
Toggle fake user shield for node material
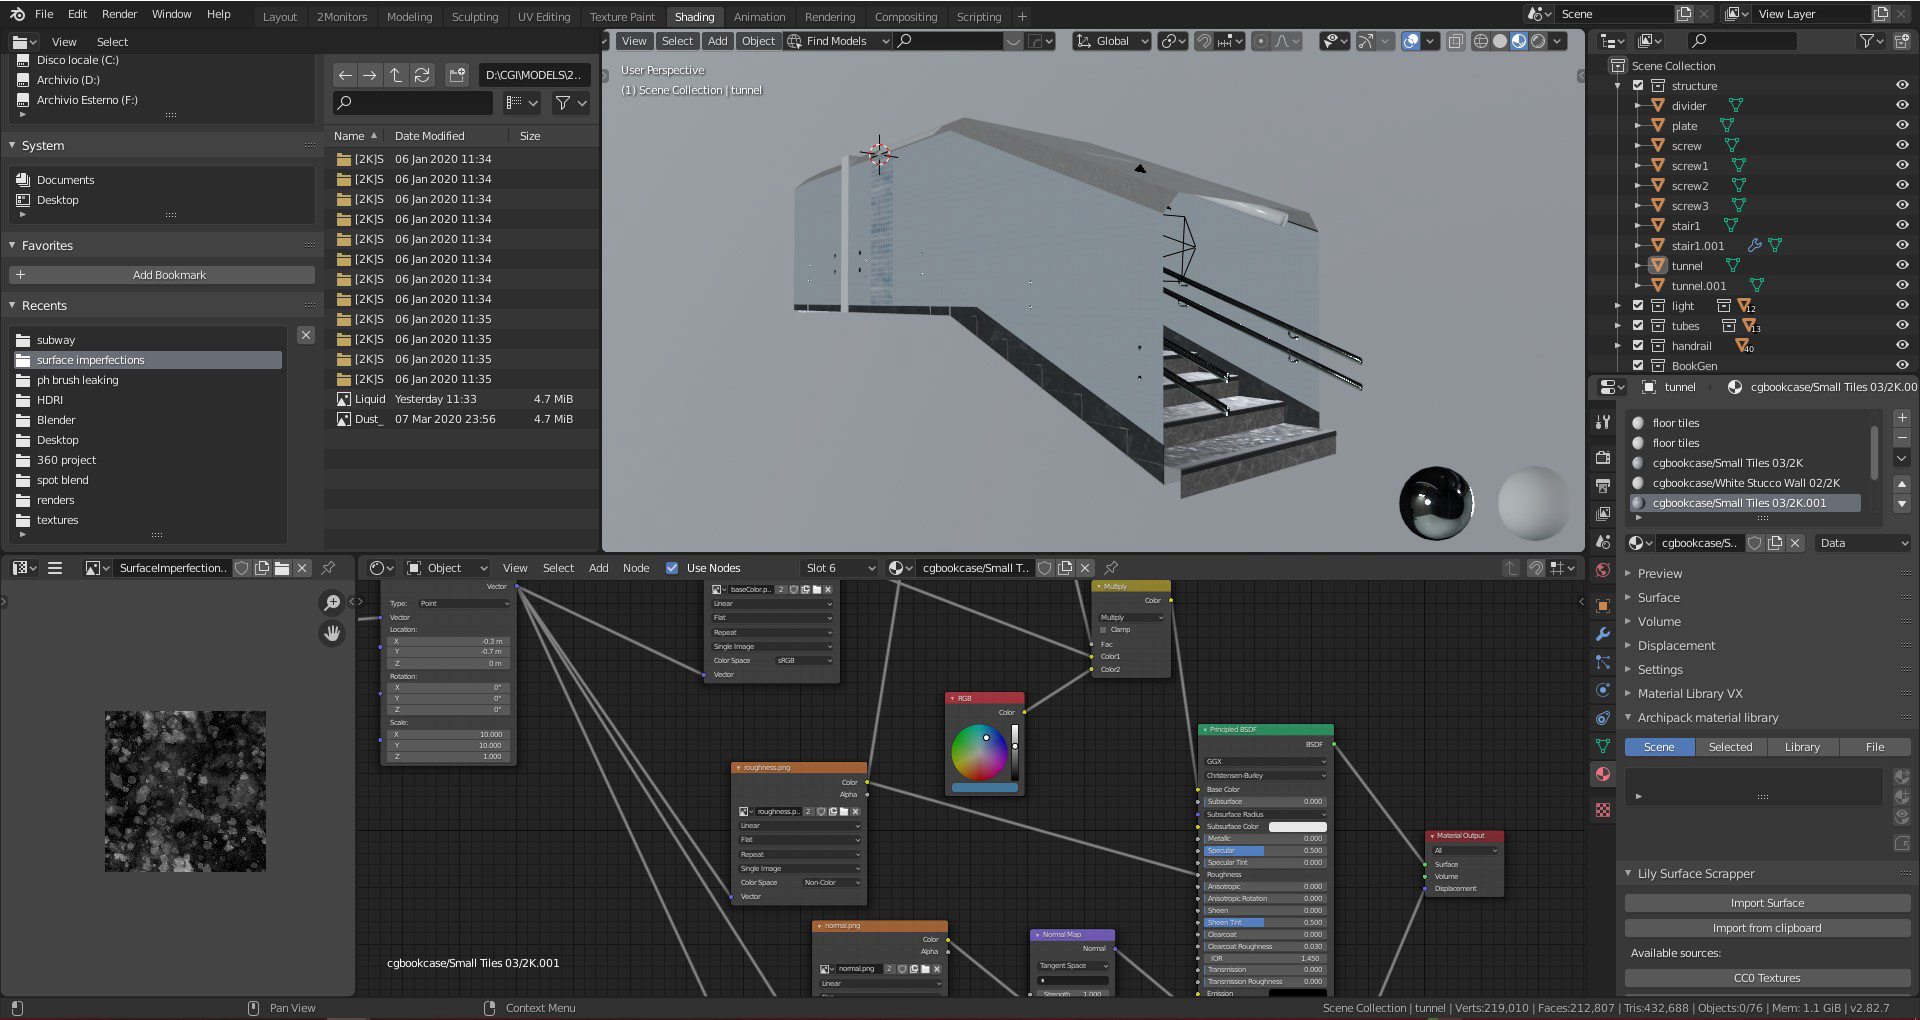pyautogui.click(x=1045, y=568)
